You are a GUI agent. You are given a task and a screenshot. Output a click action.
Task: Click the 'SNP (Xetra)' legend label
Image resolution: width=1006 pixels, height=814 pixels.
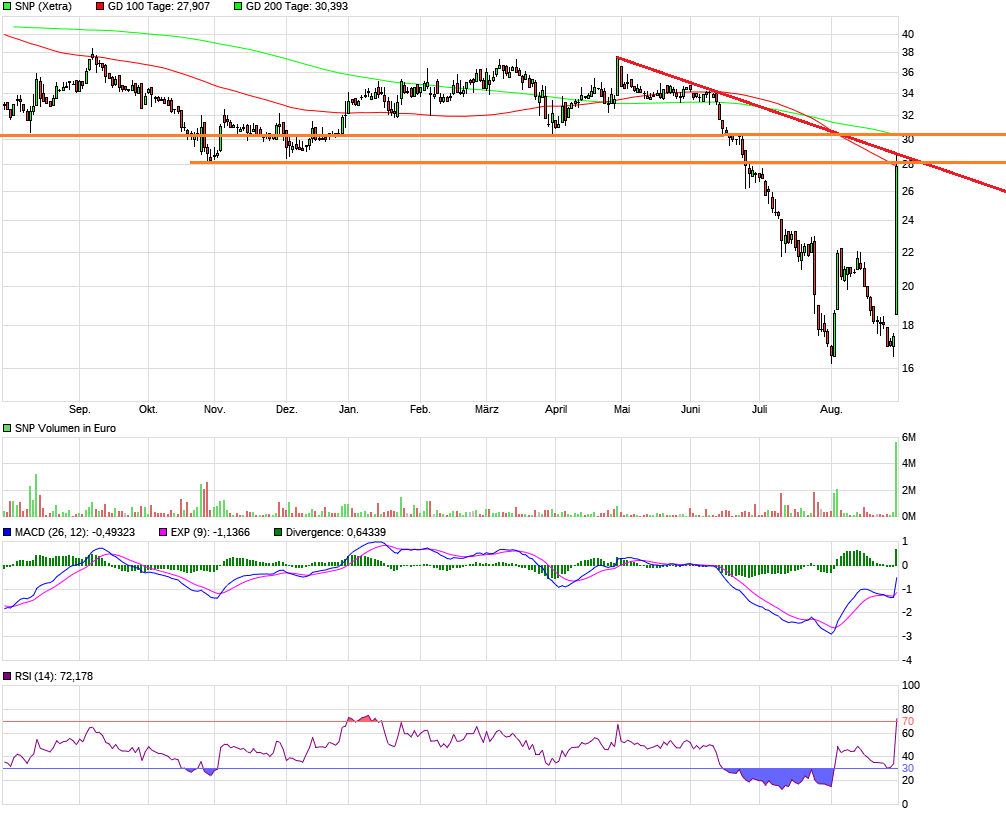[x=43, y=6]
